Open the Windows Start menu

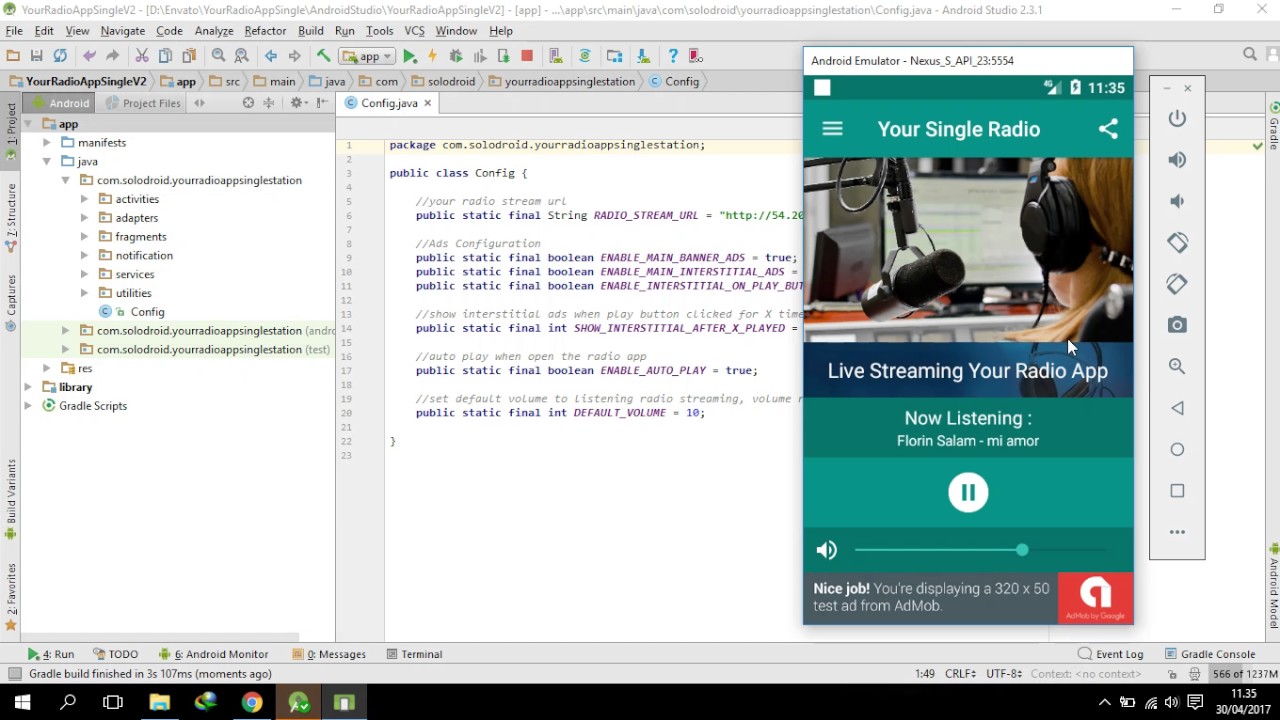pyautogui.click(x=21, y=703)
